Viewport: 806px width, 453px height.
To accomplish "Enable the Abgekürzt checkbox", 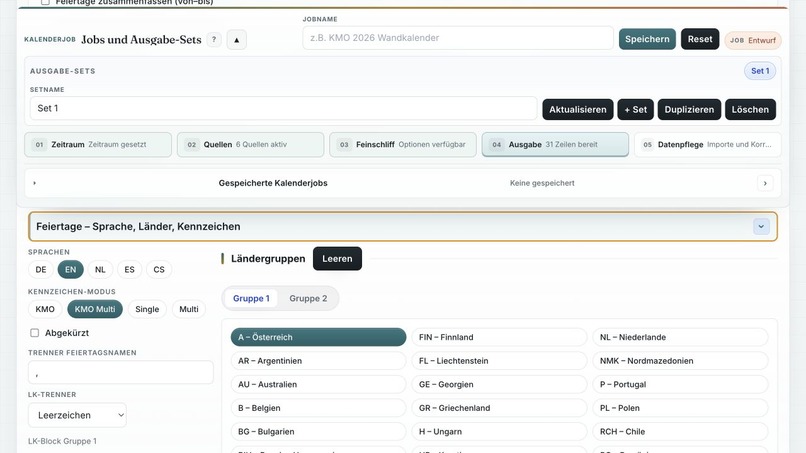I will click(34, 333).
